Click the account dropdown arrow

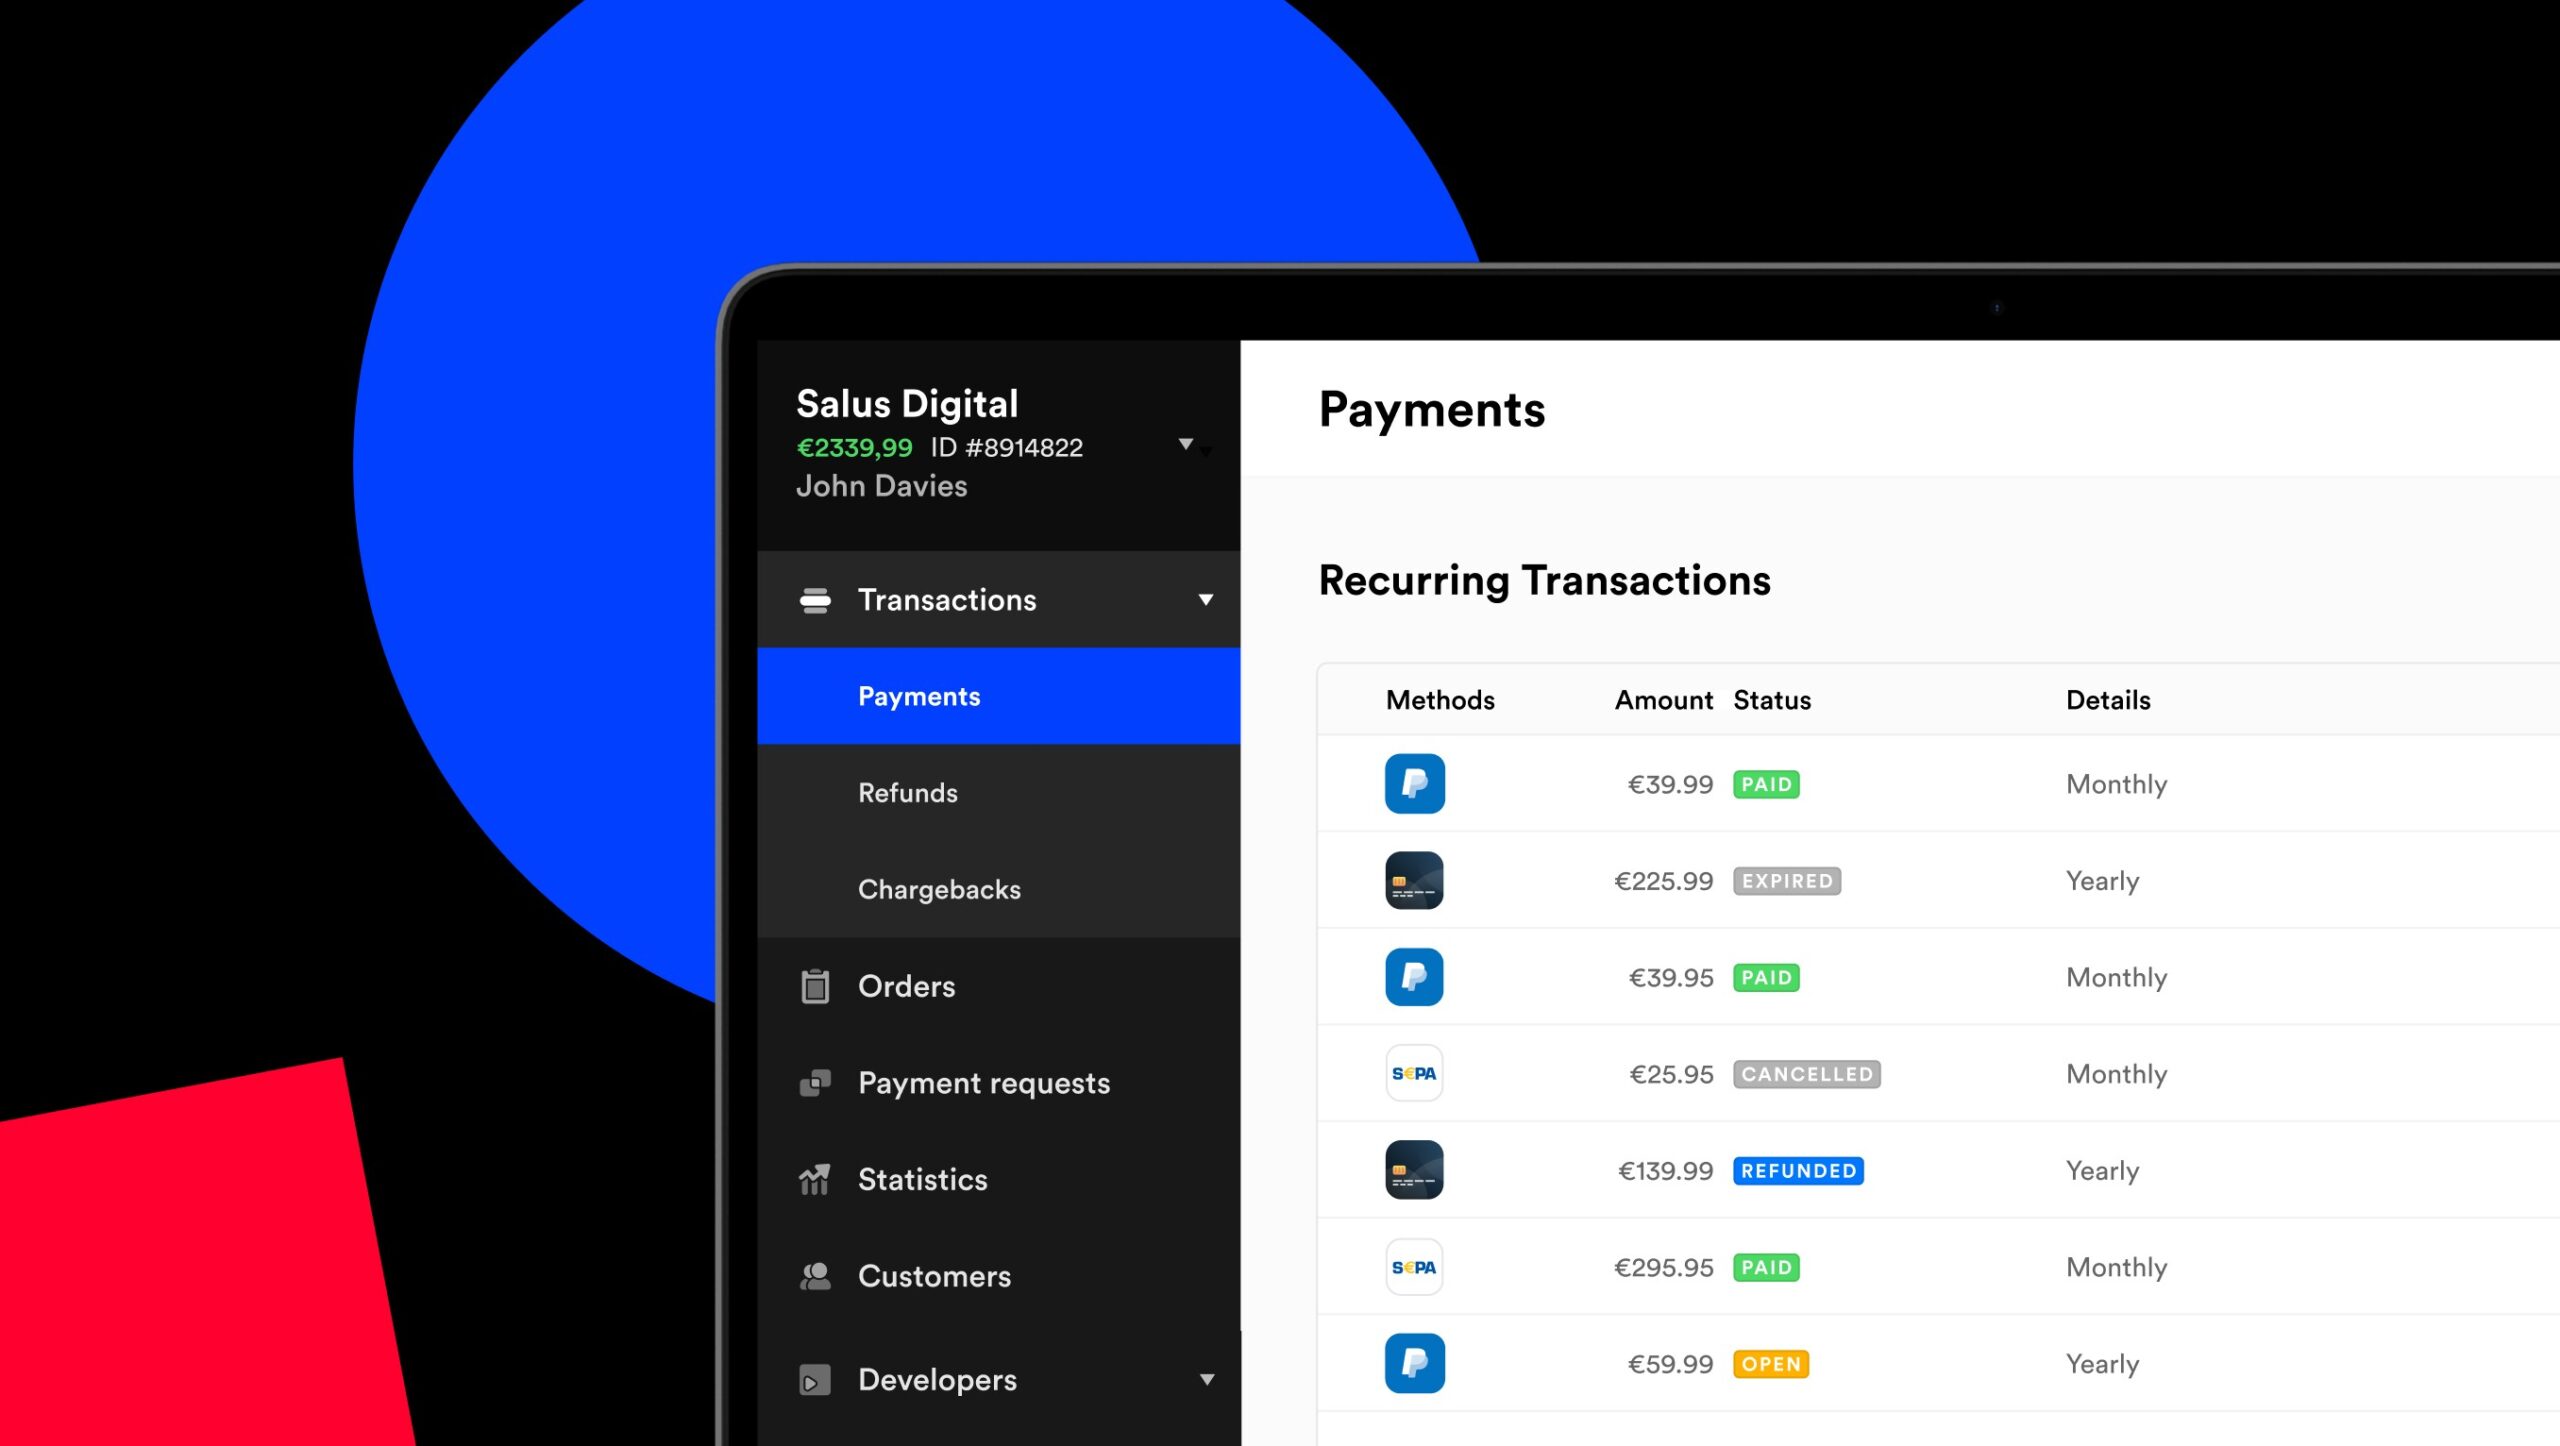(x=1187, y=443)
